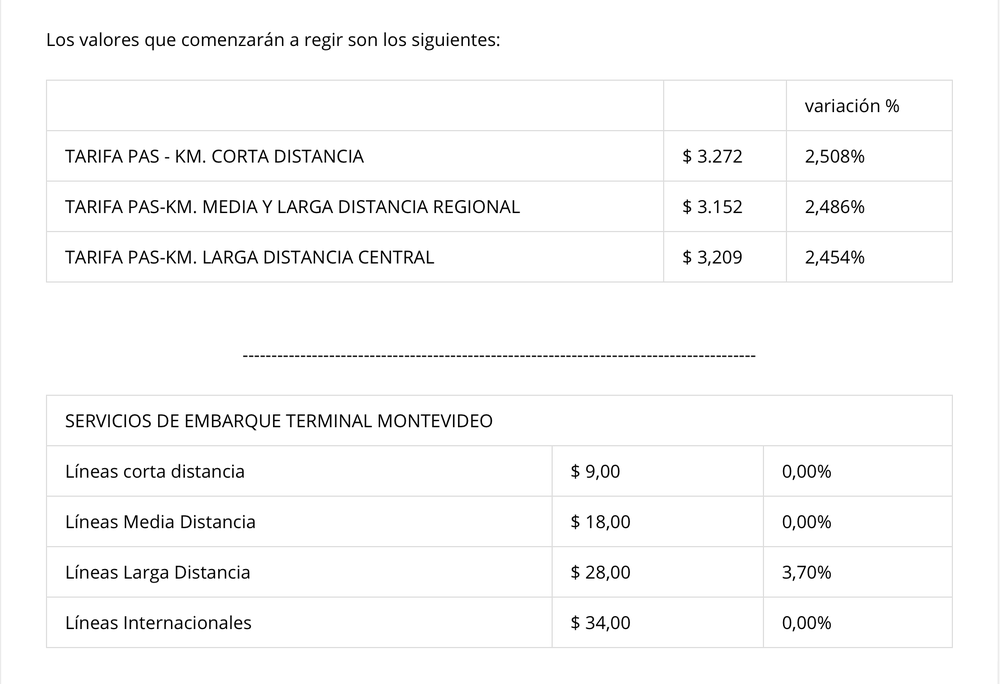The image size is (1000, 684).
Task: Click the 2,454% variation value
Action: 834,257
